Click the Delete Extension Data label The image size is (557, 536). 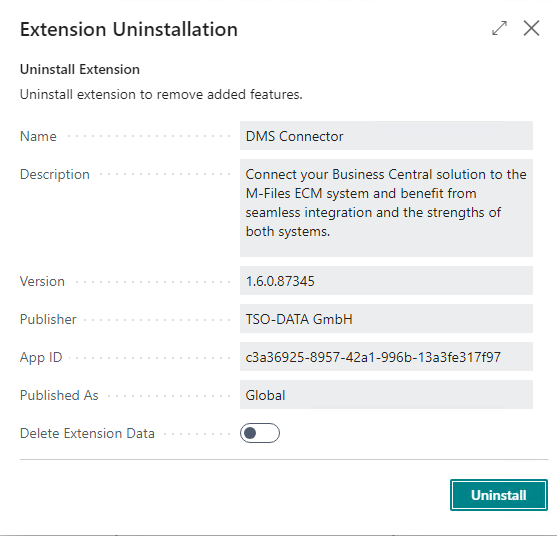(87, 433)
